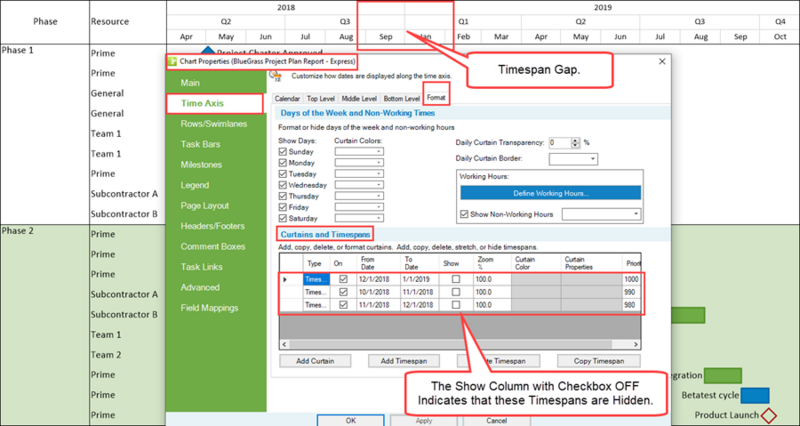This screenshot has width=800, height=426.
Task: Click Daily Curtain Transparency value field
Action: point(560,143)
